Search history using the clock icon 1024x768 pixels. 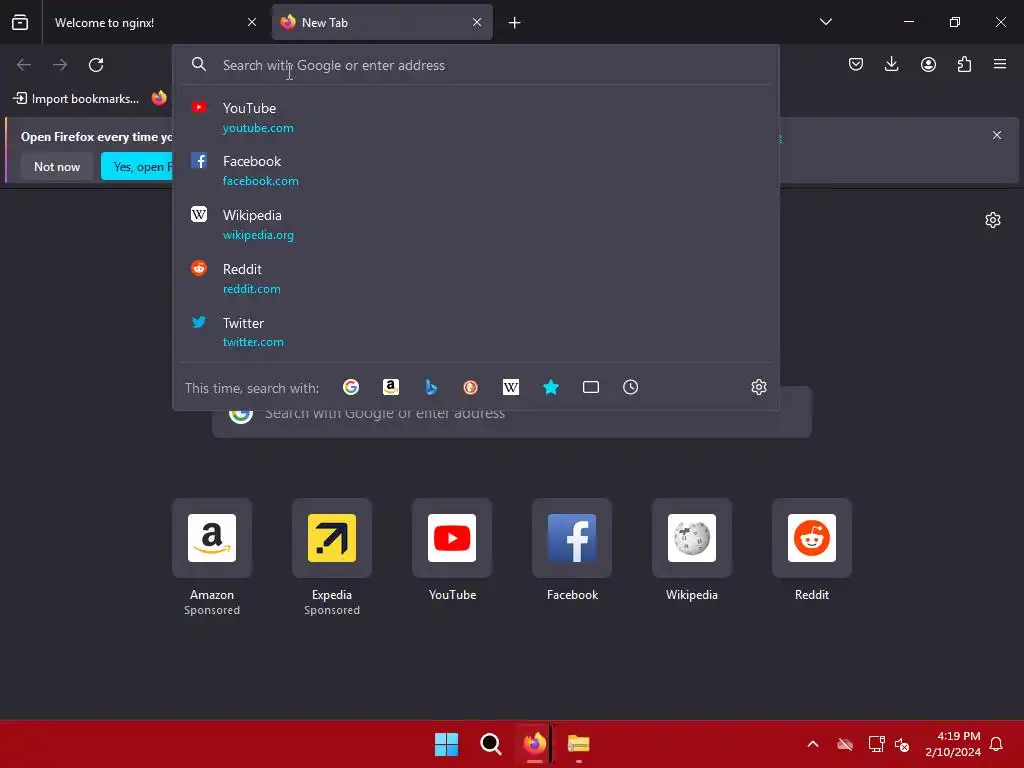tap(630, 387)
